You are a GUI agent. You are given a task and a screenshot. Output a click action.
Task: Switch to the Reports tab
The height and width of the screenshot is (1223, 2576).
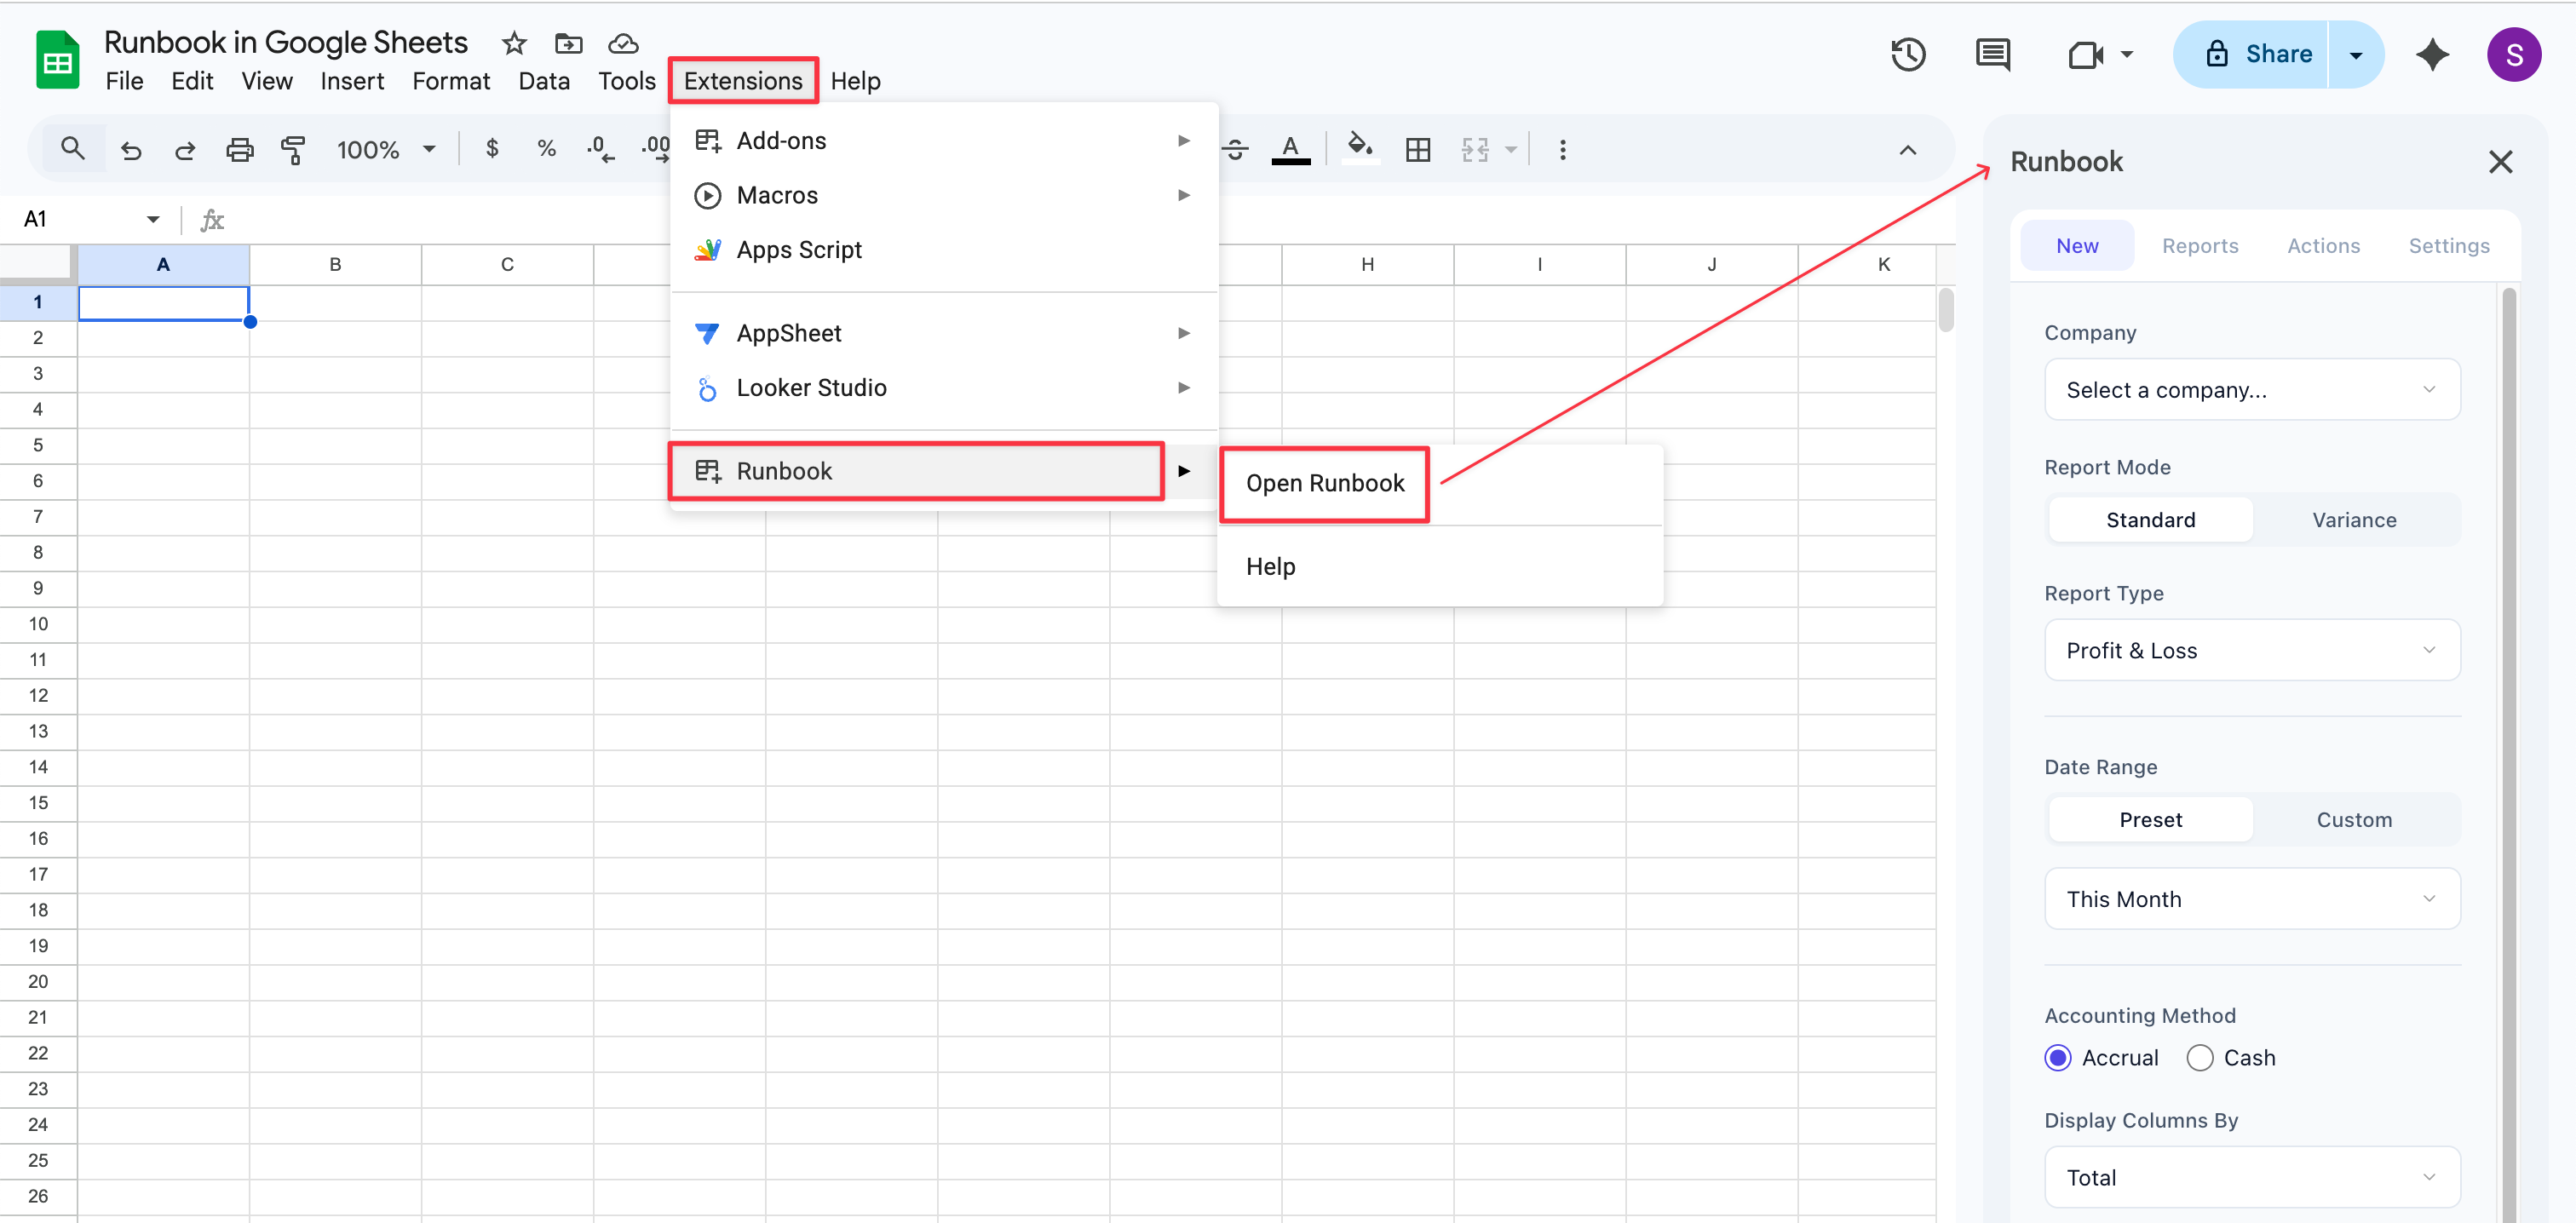pyautogui.click(x=2199, y=245)
